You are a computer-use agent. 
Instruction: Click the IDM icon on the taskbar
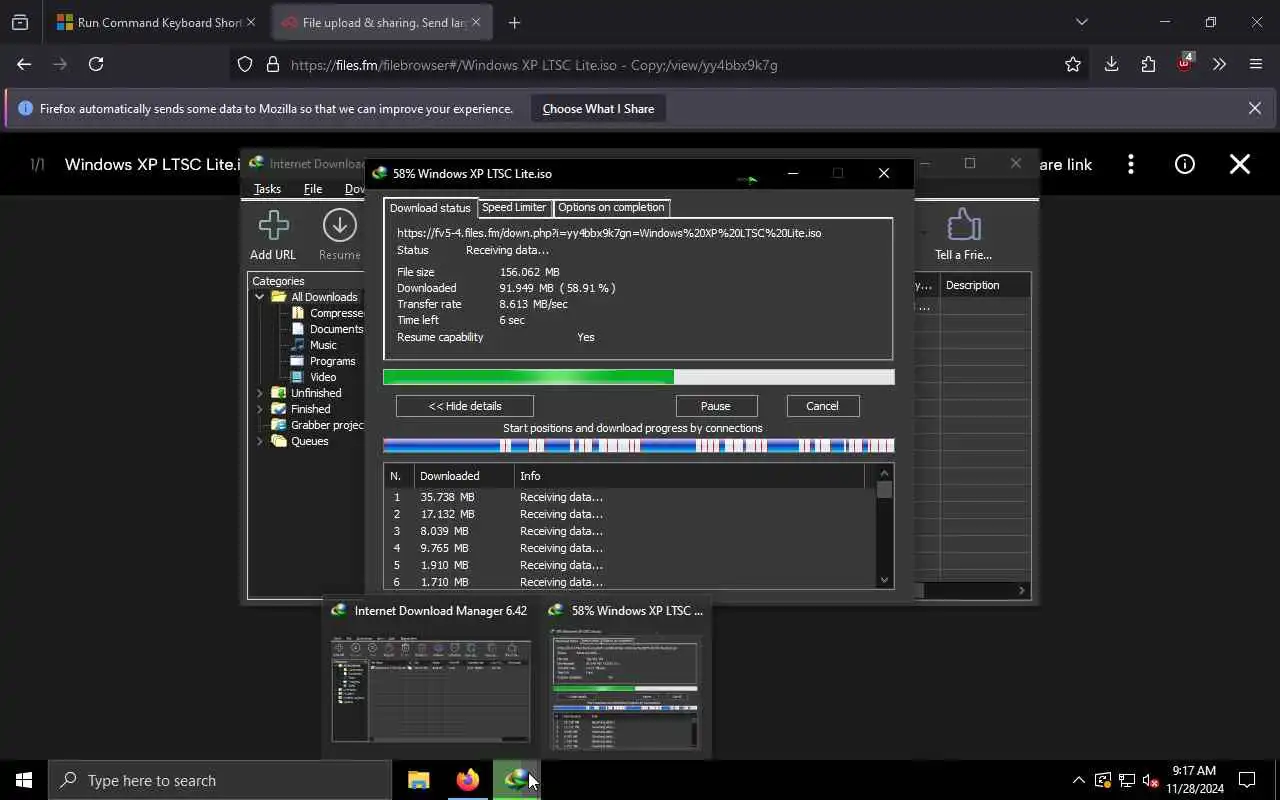517,780
